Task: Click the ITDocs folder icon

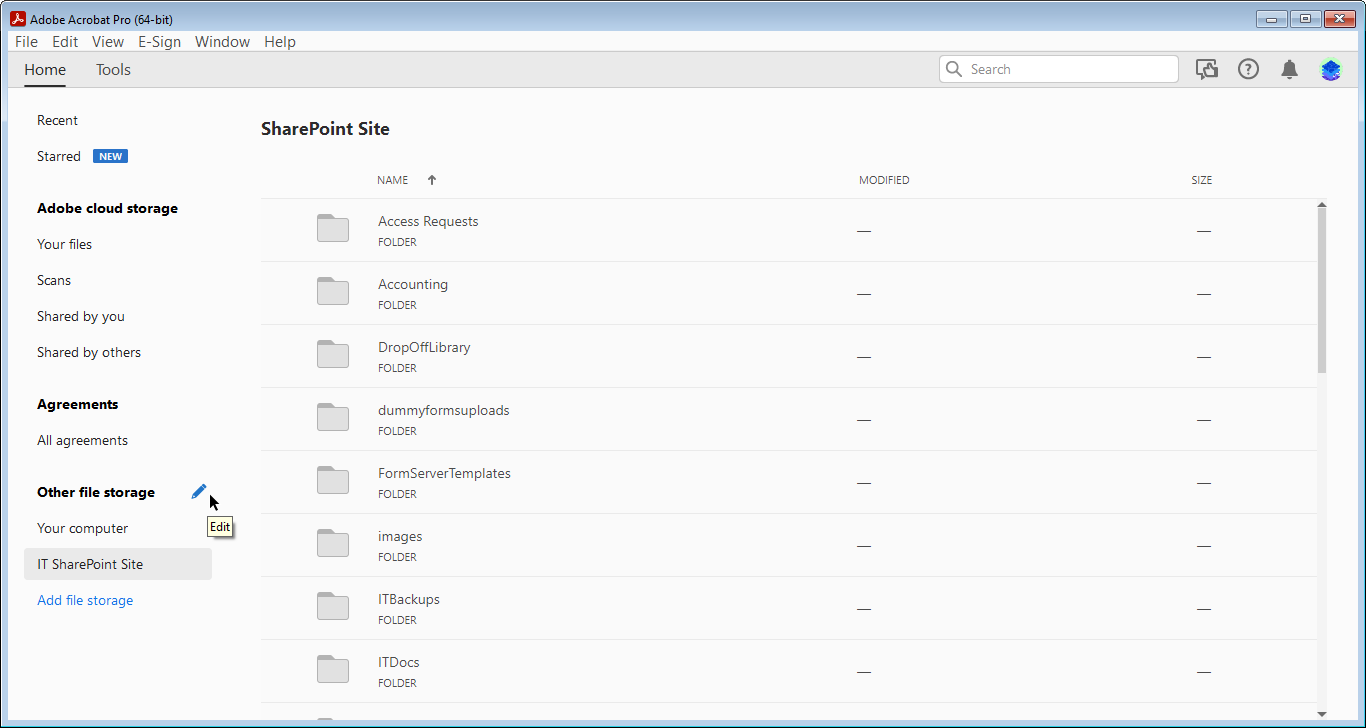Action: 333,669
